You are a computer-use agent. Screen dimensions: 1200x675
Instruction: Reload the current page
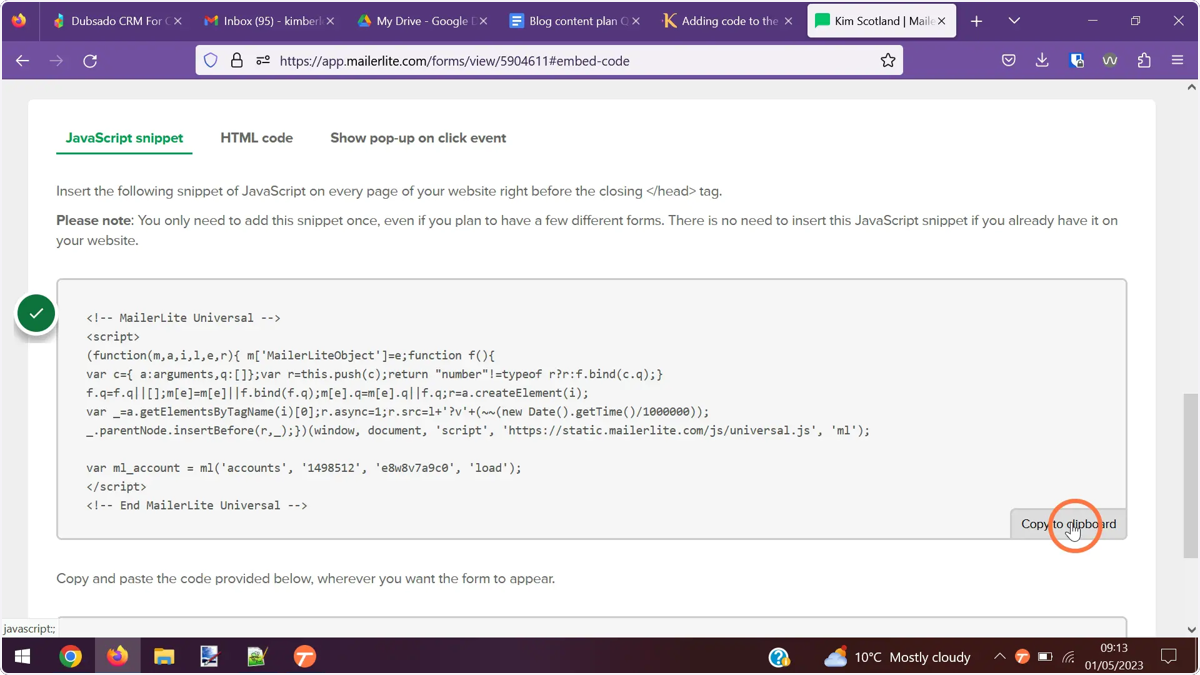coord(90,61)
